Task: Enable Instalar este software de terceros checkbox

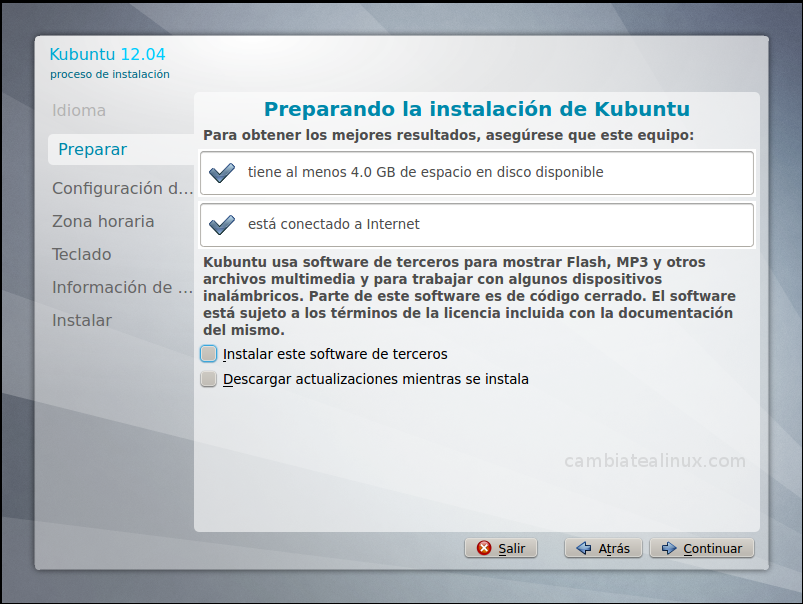Action: click(x=208, y=354)
